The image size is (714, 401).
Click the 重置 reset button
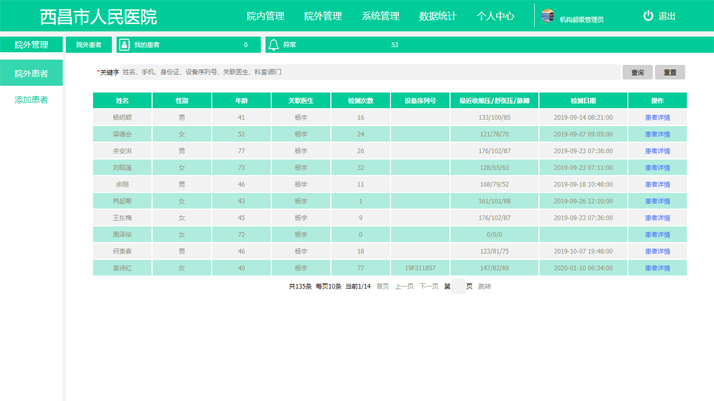(670, 72)
